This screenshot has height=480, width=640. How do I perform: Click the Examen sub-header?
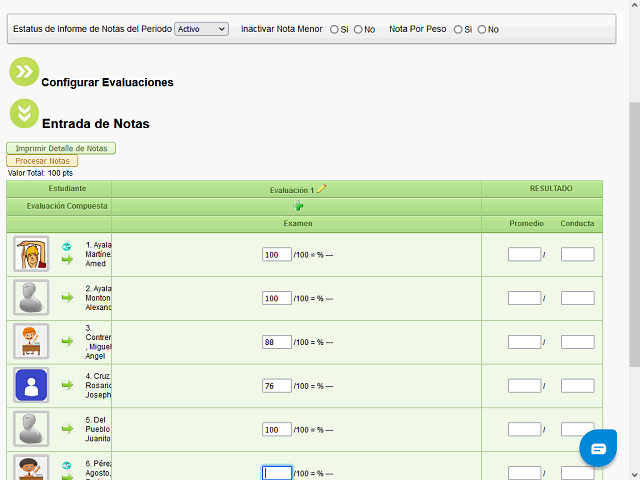point(298,224)
